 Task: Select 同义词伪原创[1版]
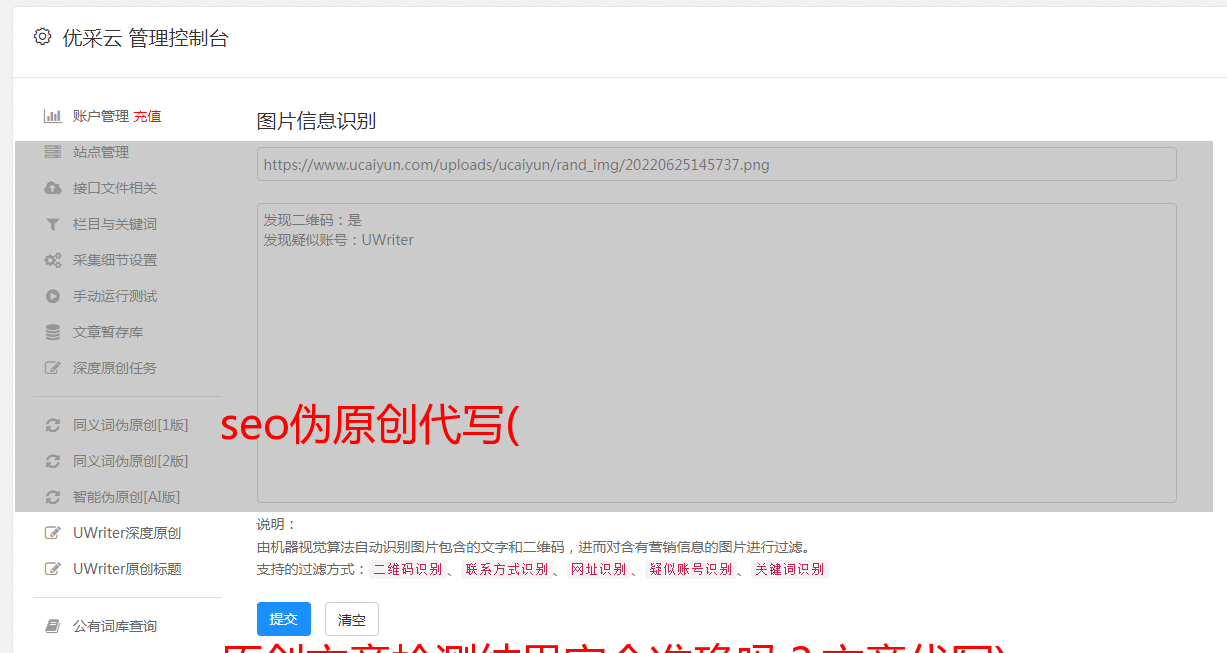[131, 425]
